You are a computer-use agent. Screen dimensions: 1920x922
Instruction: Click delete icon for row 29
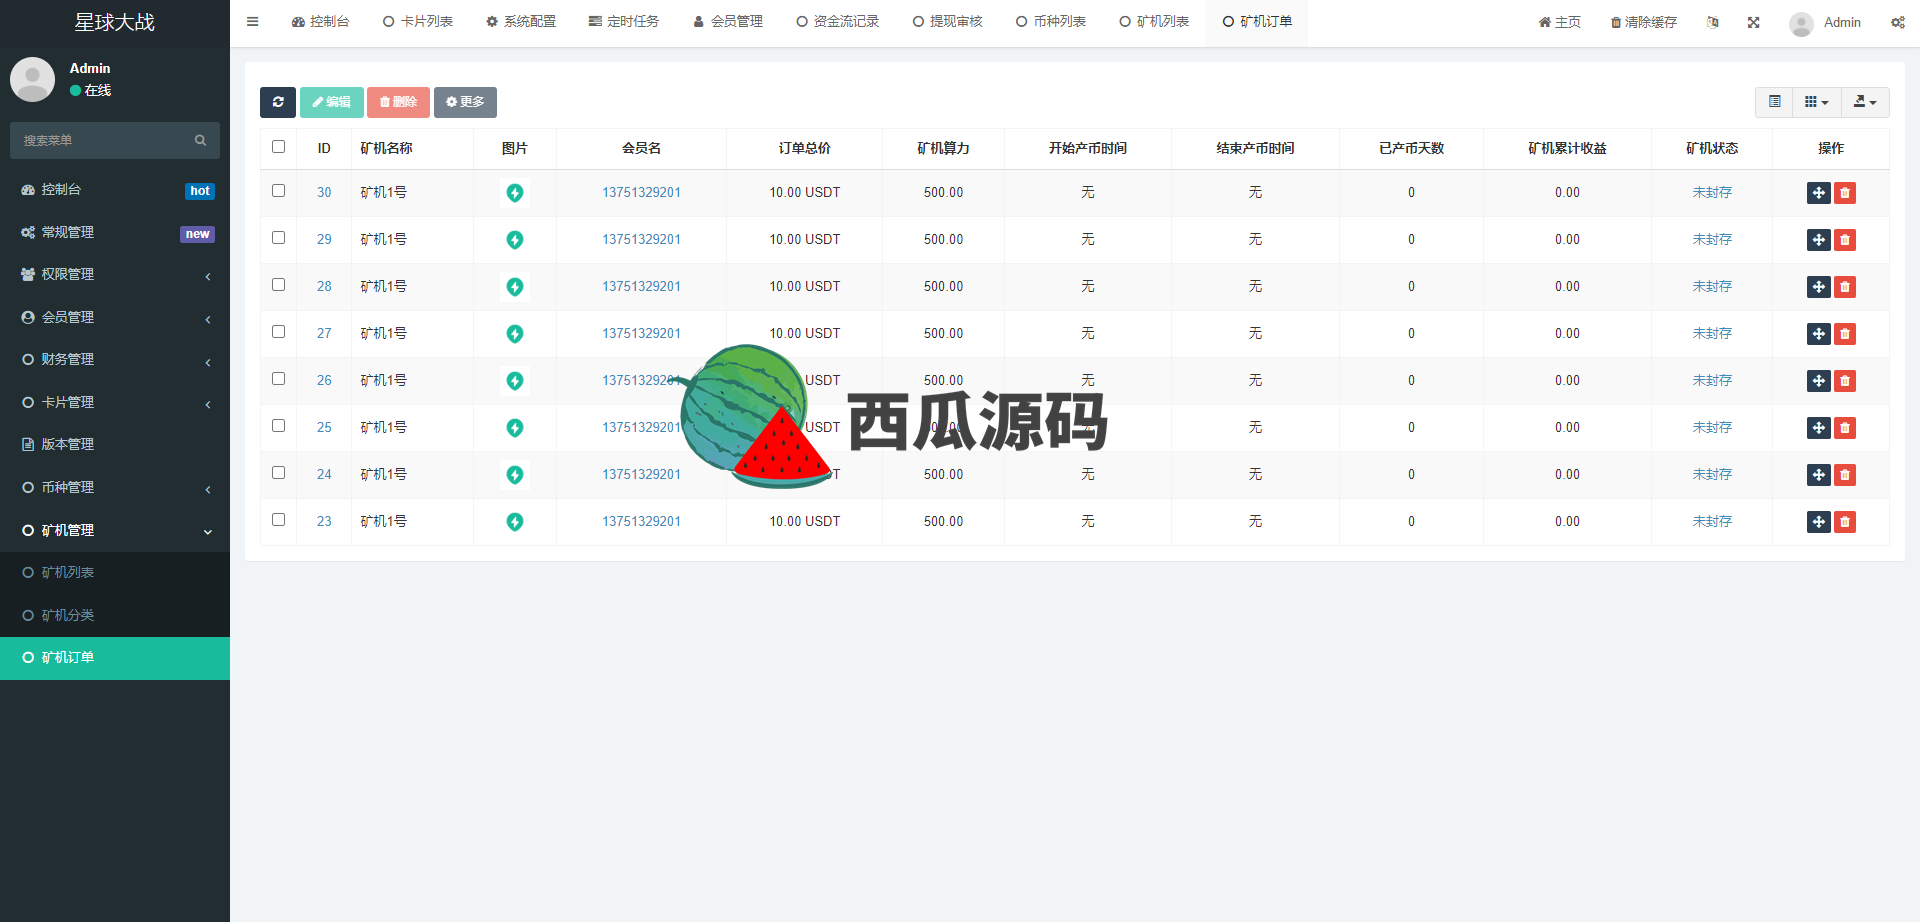pyautogui.click(x=1845, y=240)
